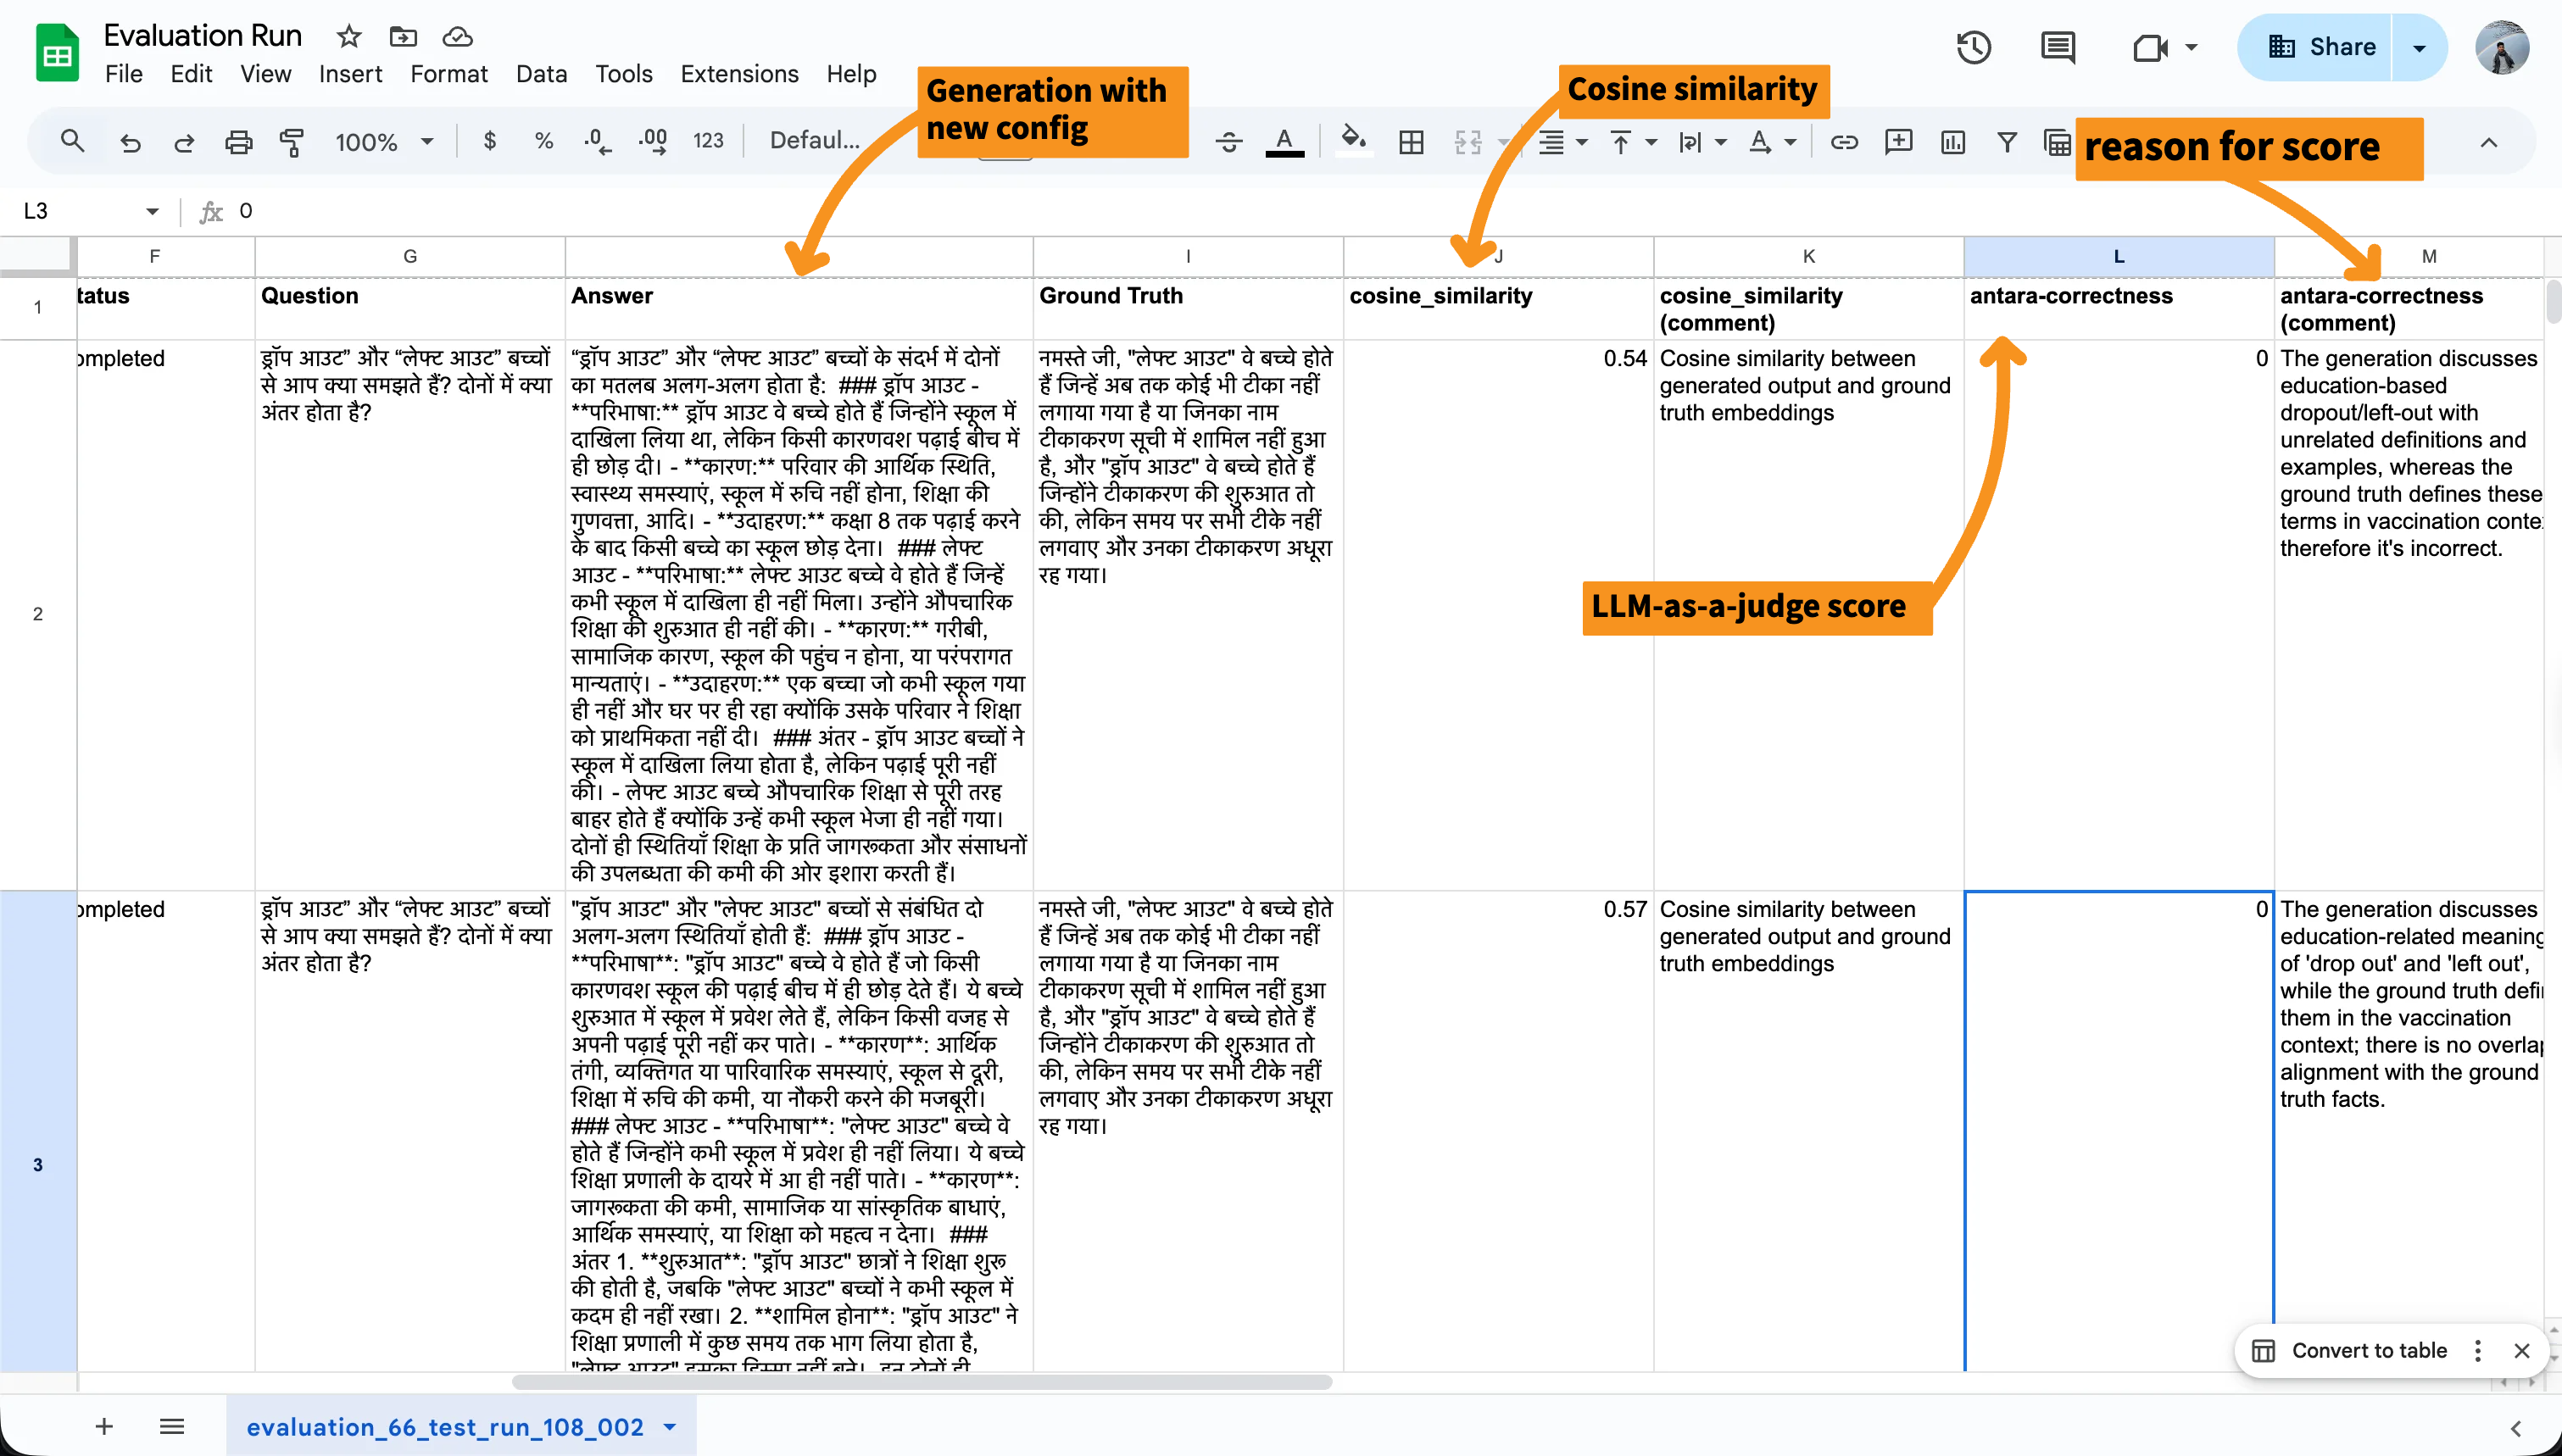2562x1456 pixels.
Task: Open evaluation_66_test_run_108_002 sheet tab menu
Action: (x=670, y=1427)
